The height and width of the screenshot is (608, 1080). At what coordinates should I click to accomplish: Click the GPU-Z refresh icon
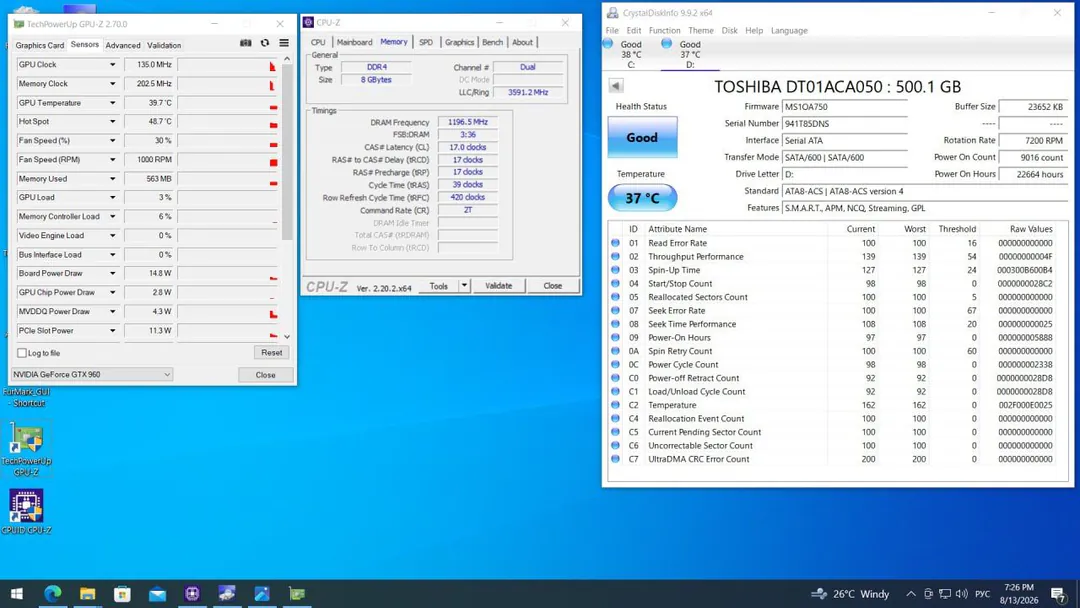[264, 43]
